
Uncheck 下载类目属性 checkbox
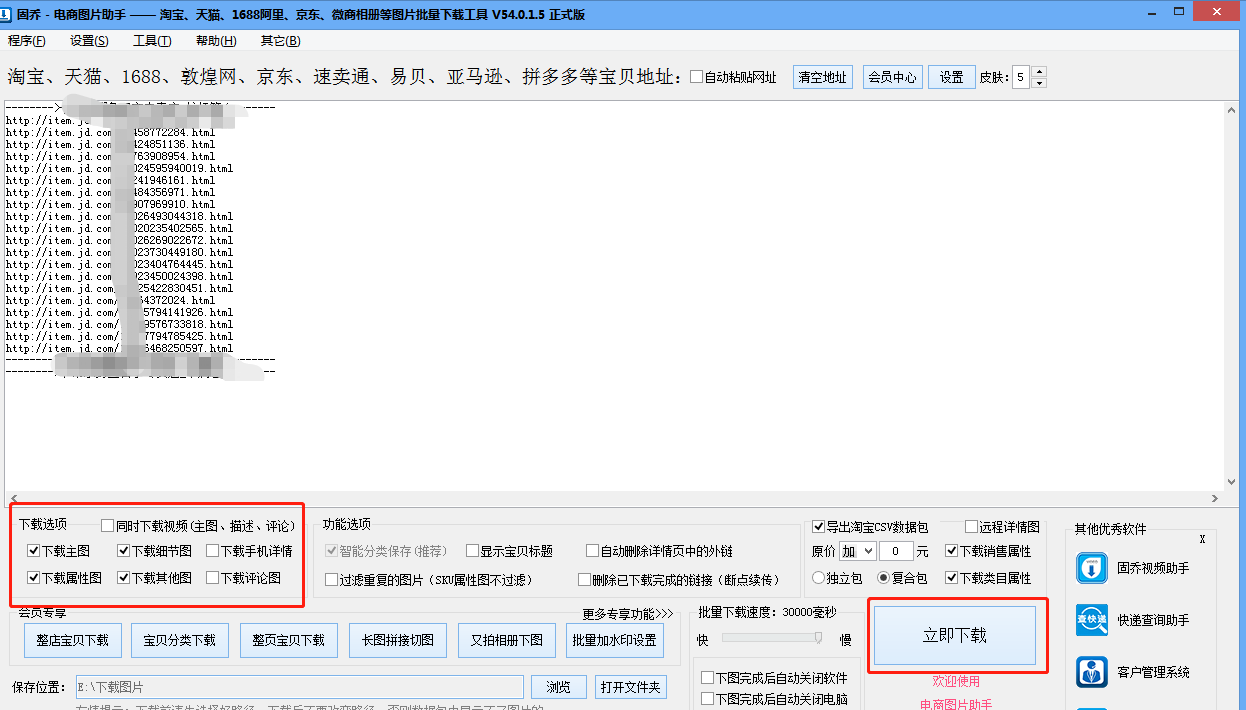point(951,578)
